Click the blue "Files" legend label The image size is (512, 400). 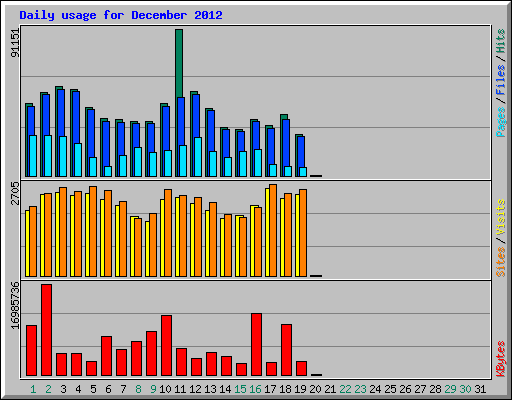[x=501, y=80]
